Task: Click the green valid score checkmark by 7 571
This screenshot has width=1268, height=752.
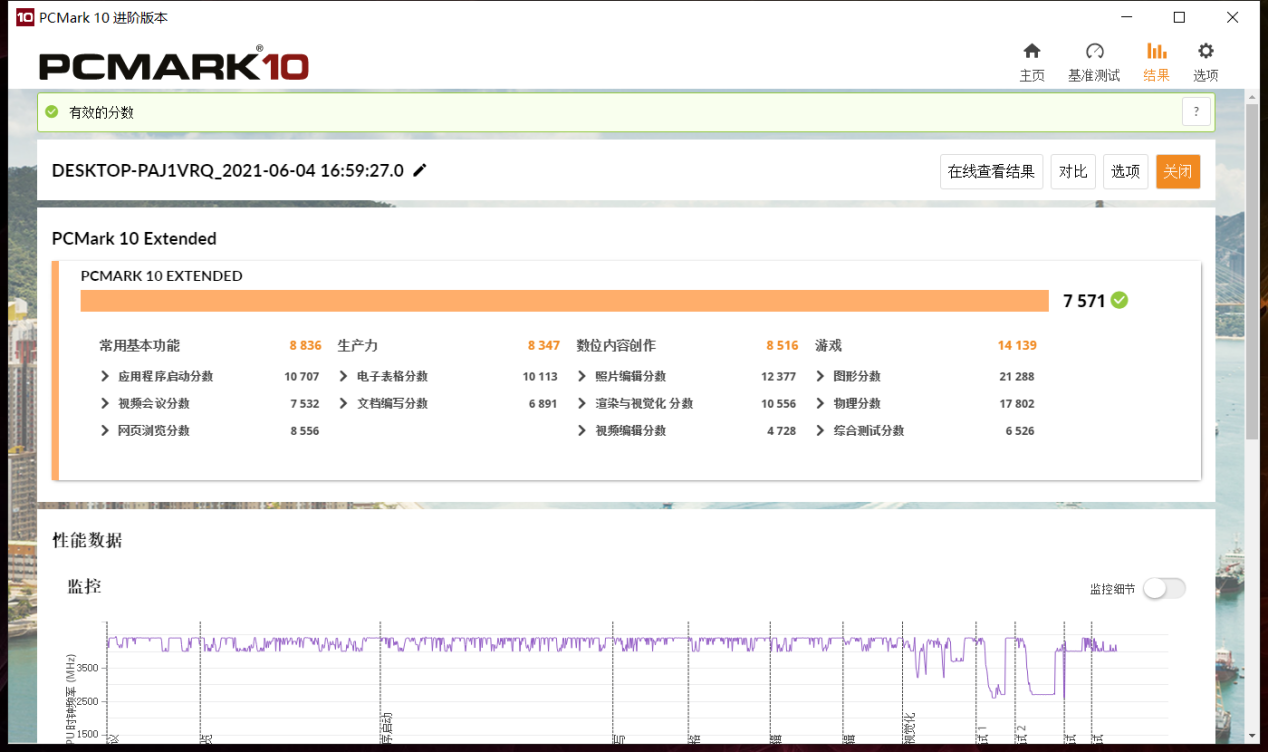Action: tap(1119, 300)
